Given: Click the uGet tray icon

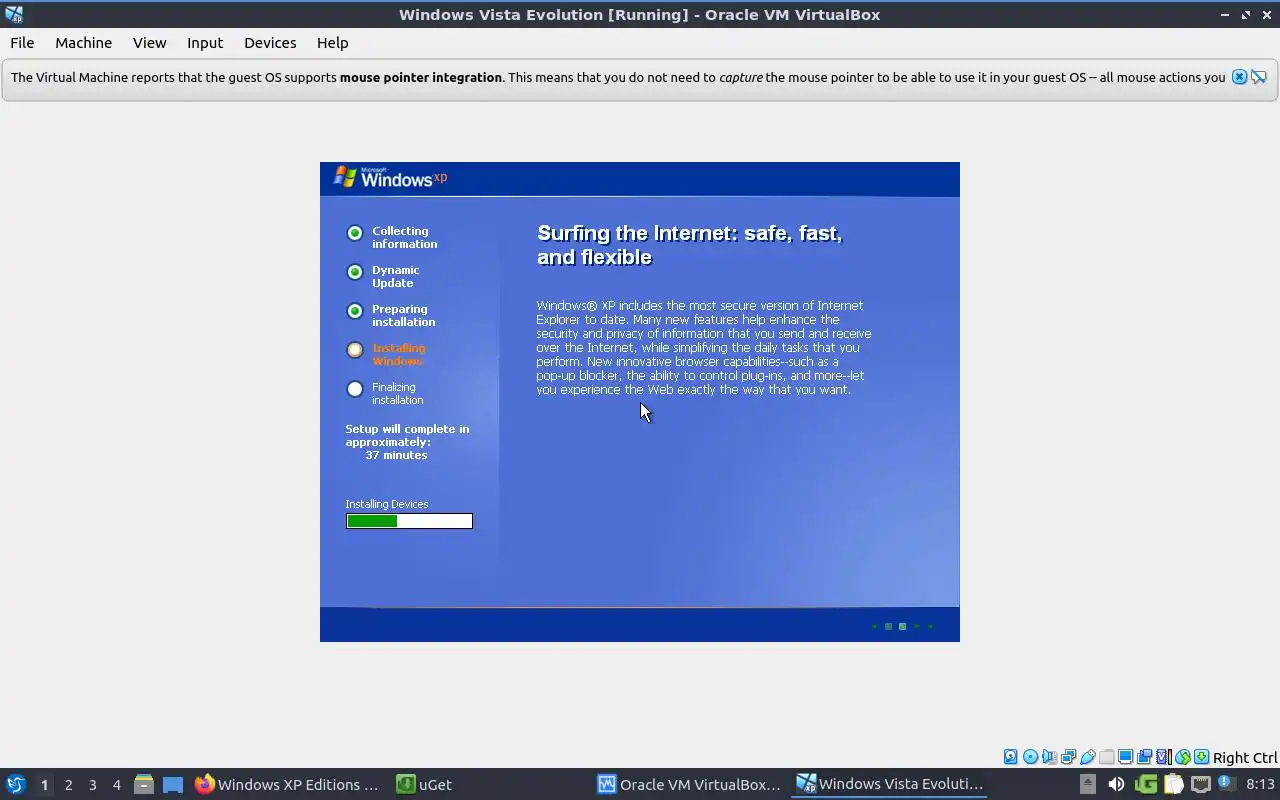Looking at the screenshot, I should pyautogui.click(x=1146, y=784).
